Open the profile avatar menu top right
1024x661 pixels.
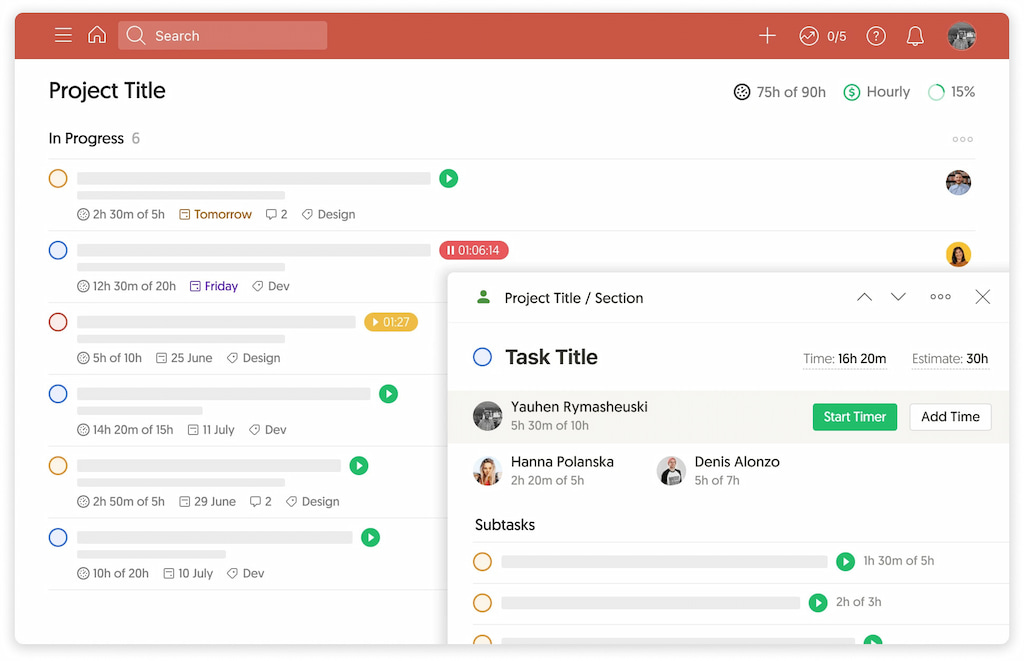(x=961, y=35)
